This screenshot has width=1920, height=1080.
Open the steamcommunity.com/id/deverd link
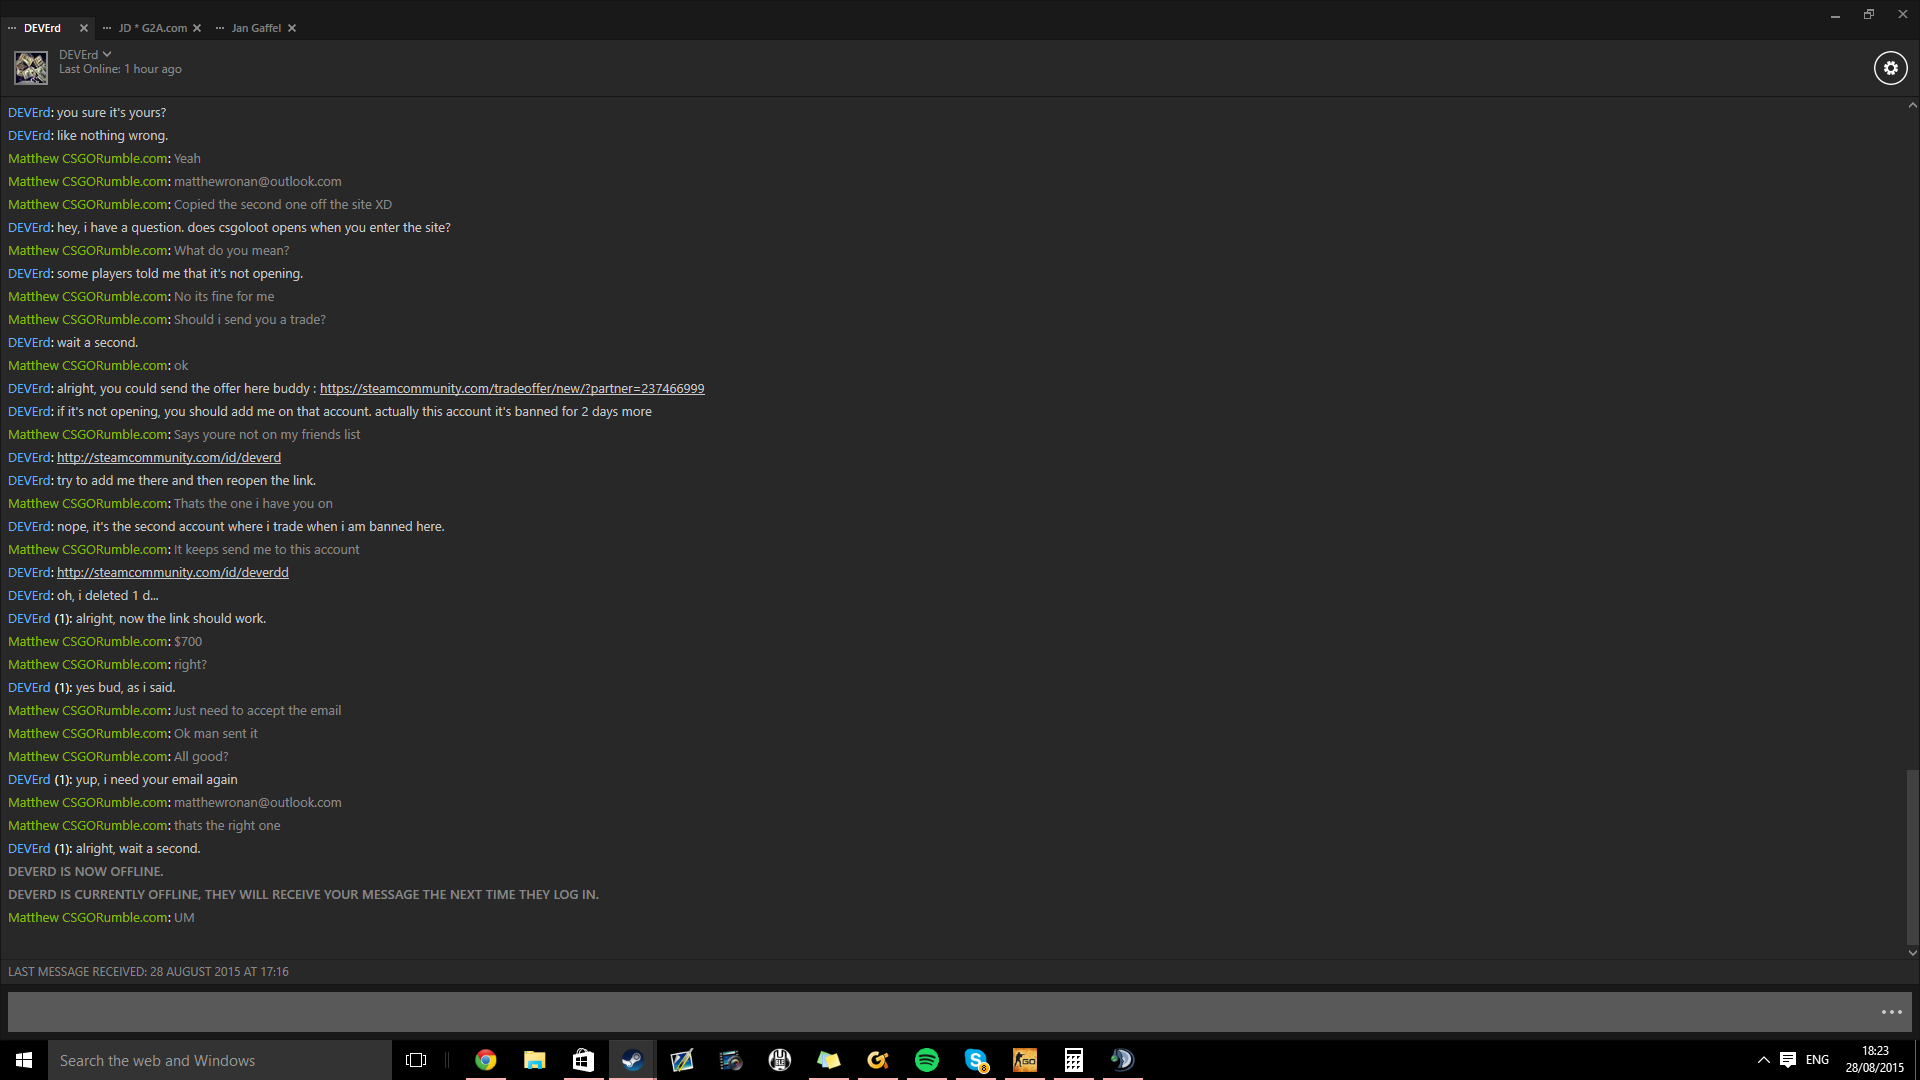(x=168, y=458)
